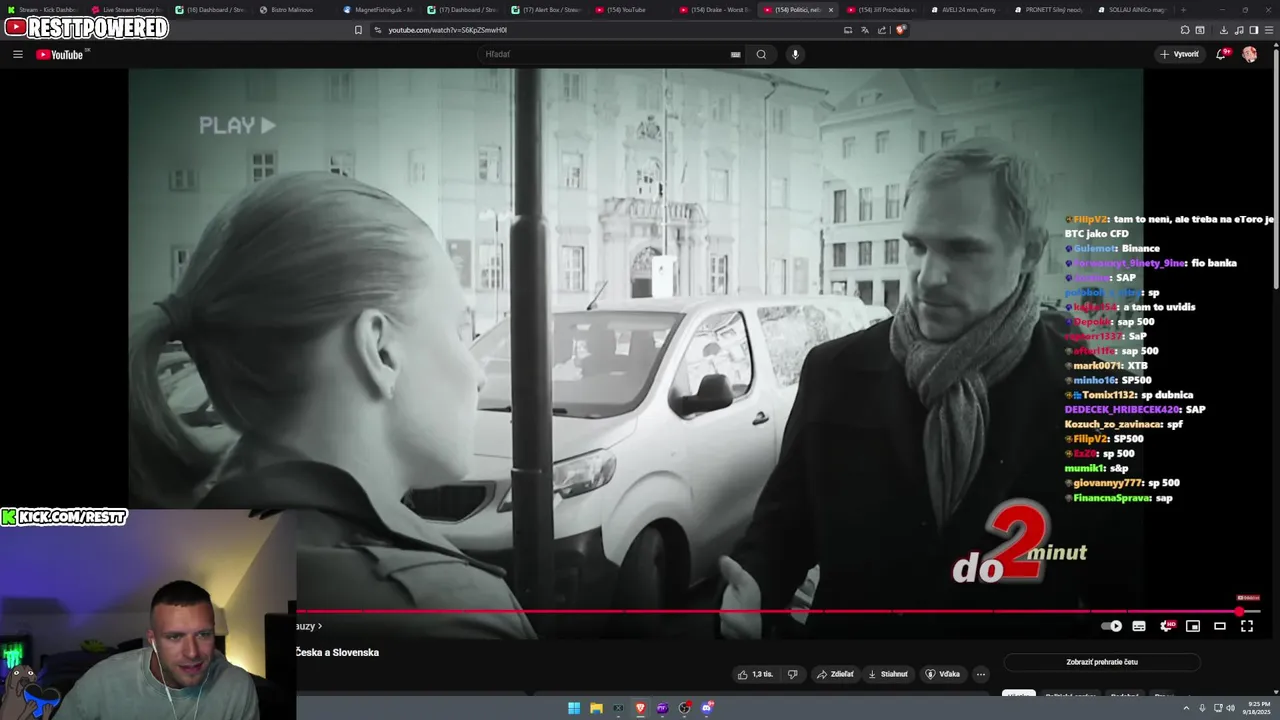Dislike the video
1280x720 pixels.
[x=792, y=674]
